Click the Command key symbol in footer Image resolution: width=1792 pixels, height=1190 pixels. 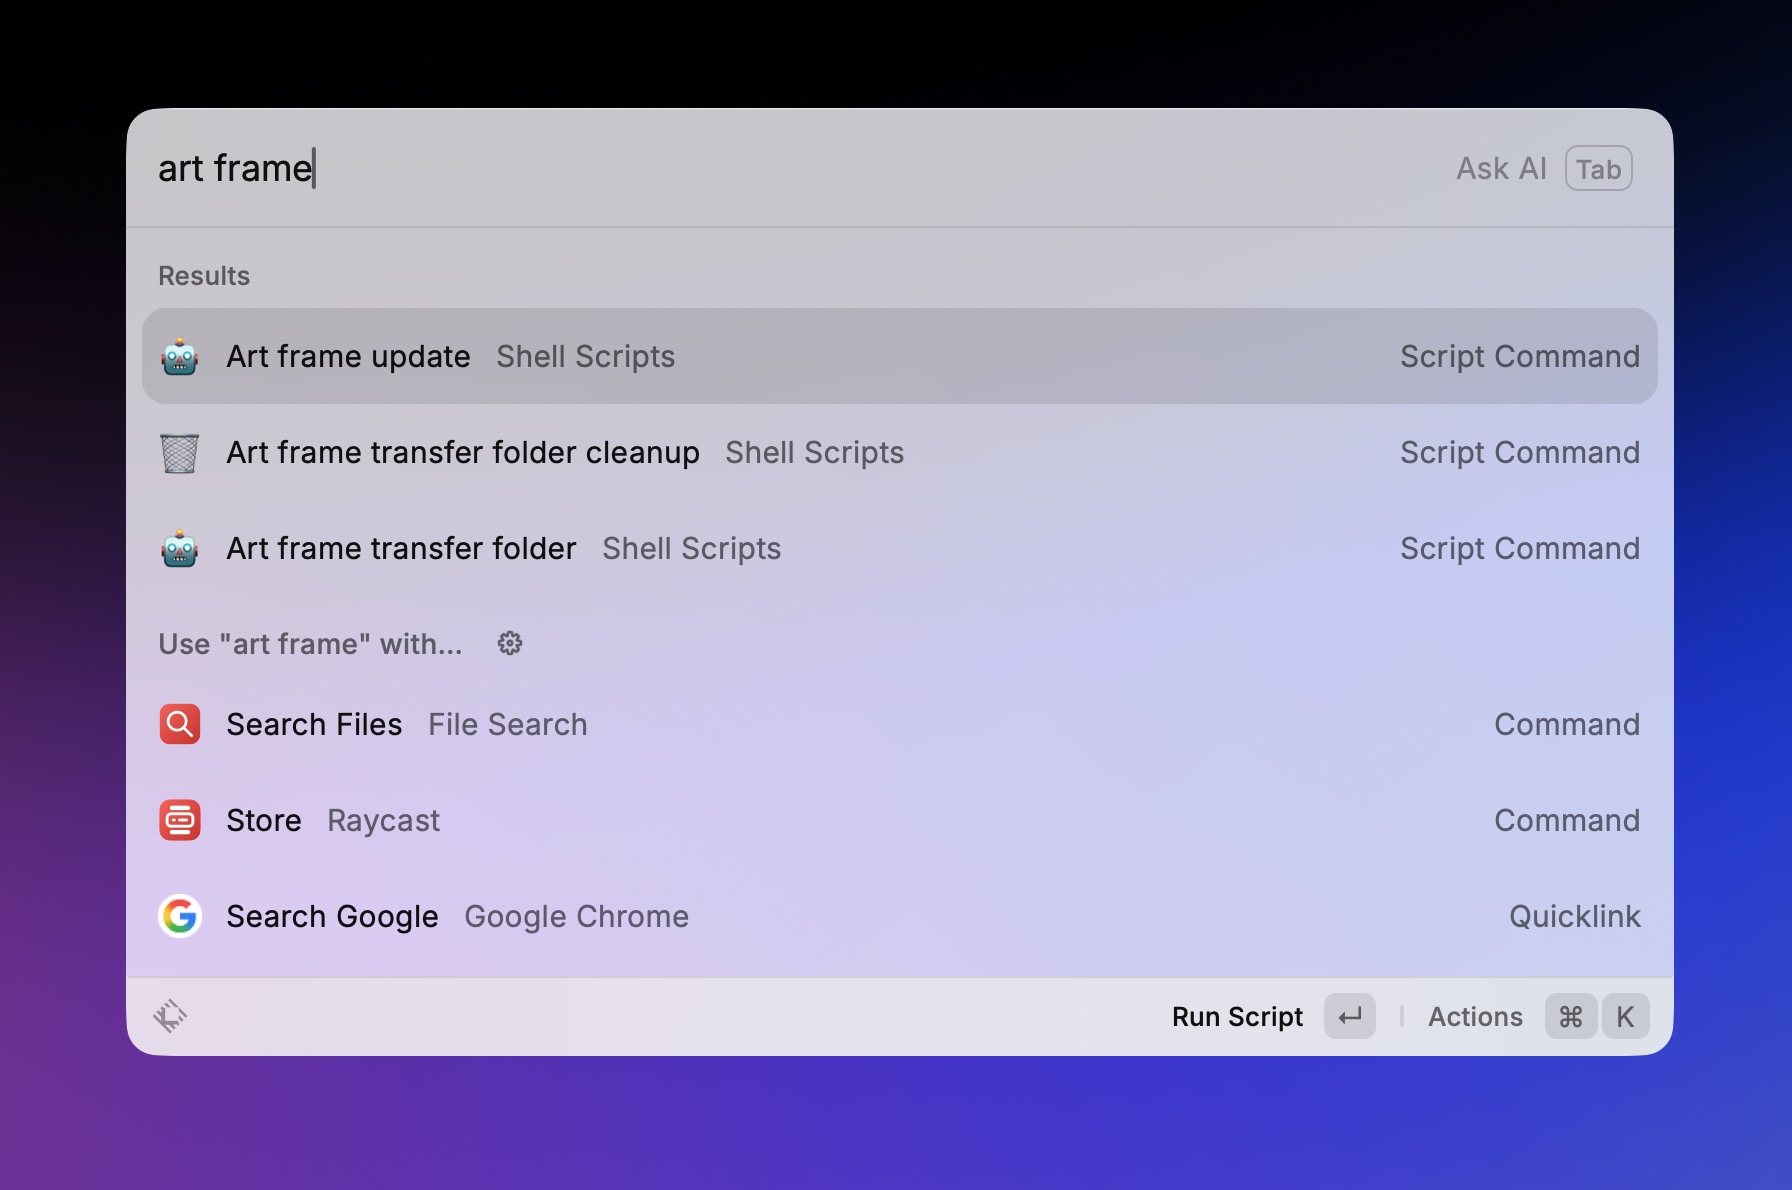pos(1570,1017)
